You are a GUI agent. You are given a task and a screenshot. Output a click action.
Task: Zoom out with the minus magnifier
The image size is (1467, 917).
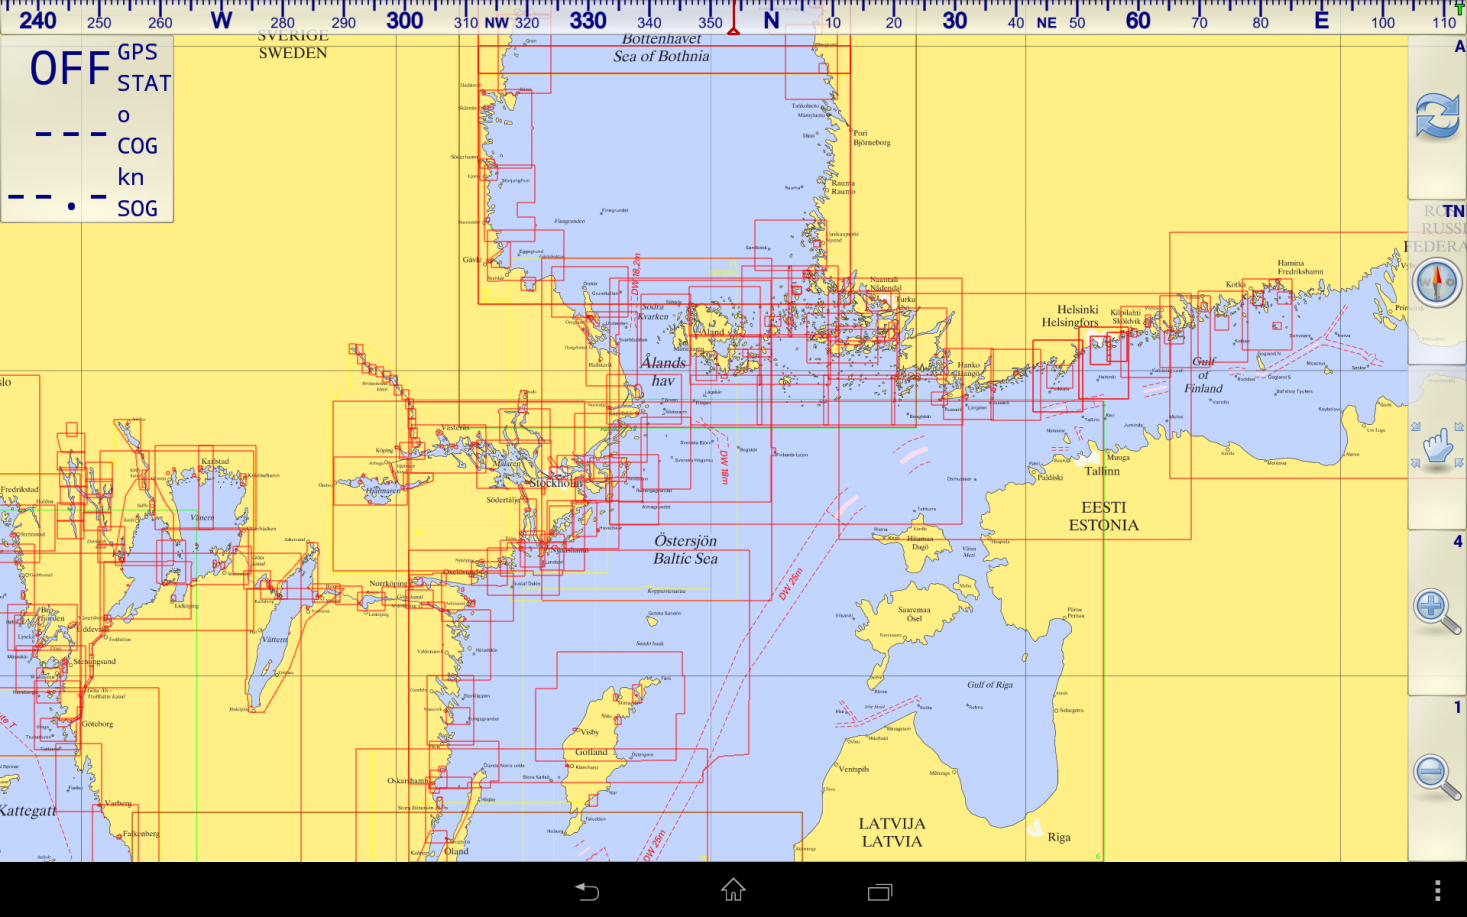point(1437,777)
